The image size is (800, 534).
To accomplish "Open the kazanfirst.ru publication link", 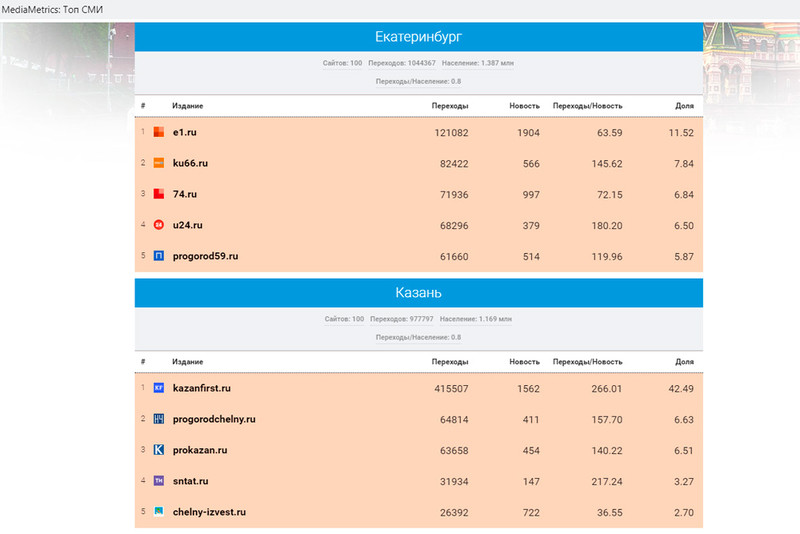I will [202, 388].
